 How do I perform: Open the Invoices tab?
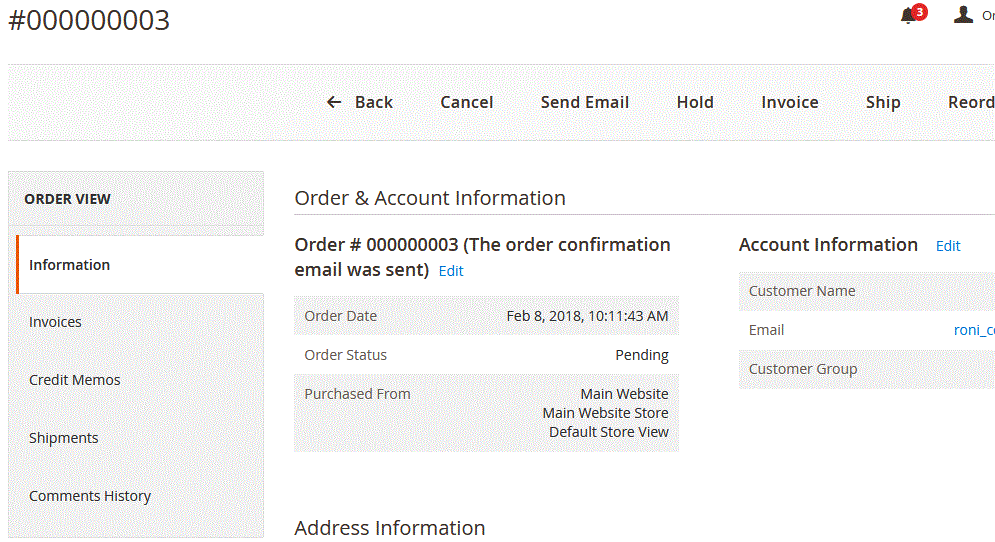(x=140, y=322)
